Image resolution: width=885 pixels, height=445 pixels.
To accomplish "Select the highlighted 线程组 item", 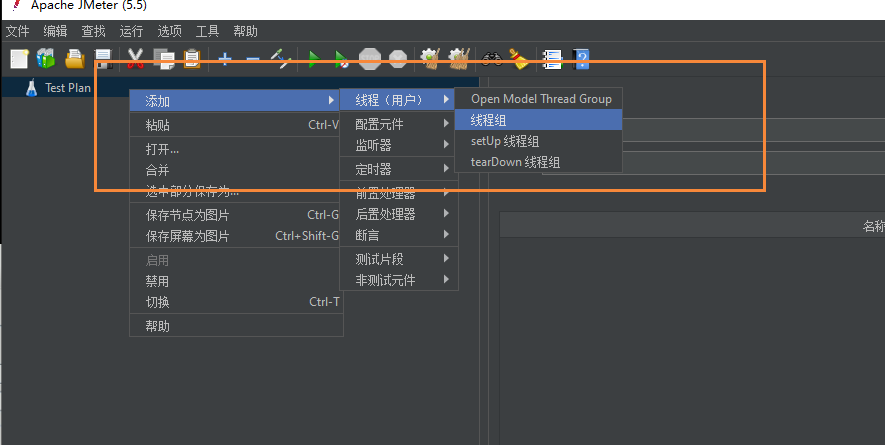I will 538,120.
